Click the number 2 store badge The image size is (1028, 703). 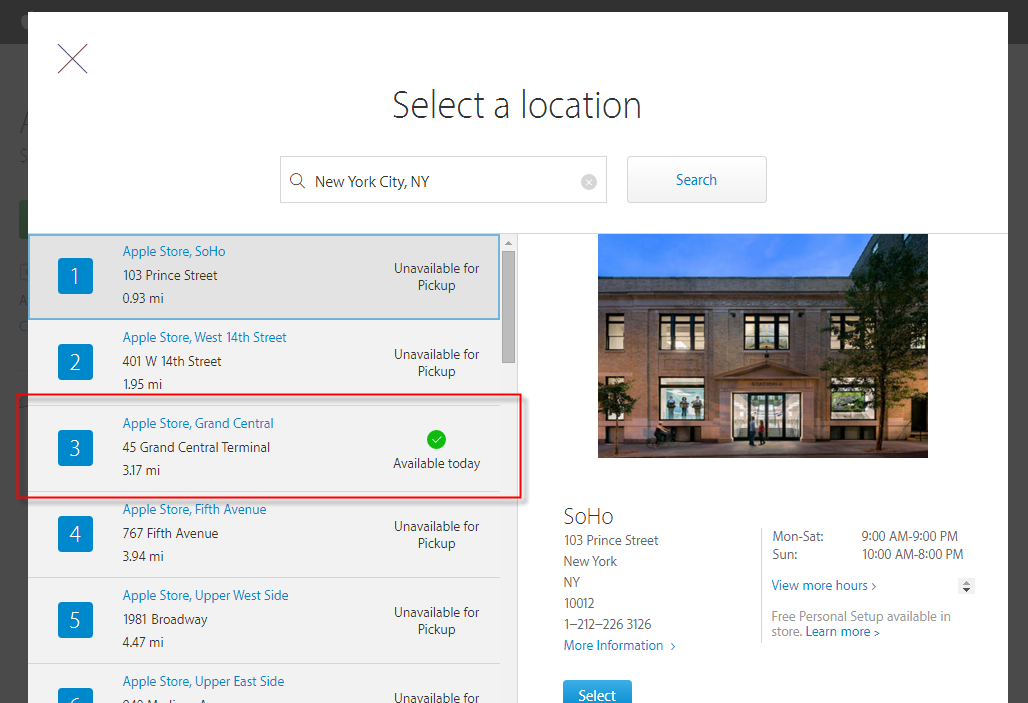pyautogui.click(x=75, y=362)
